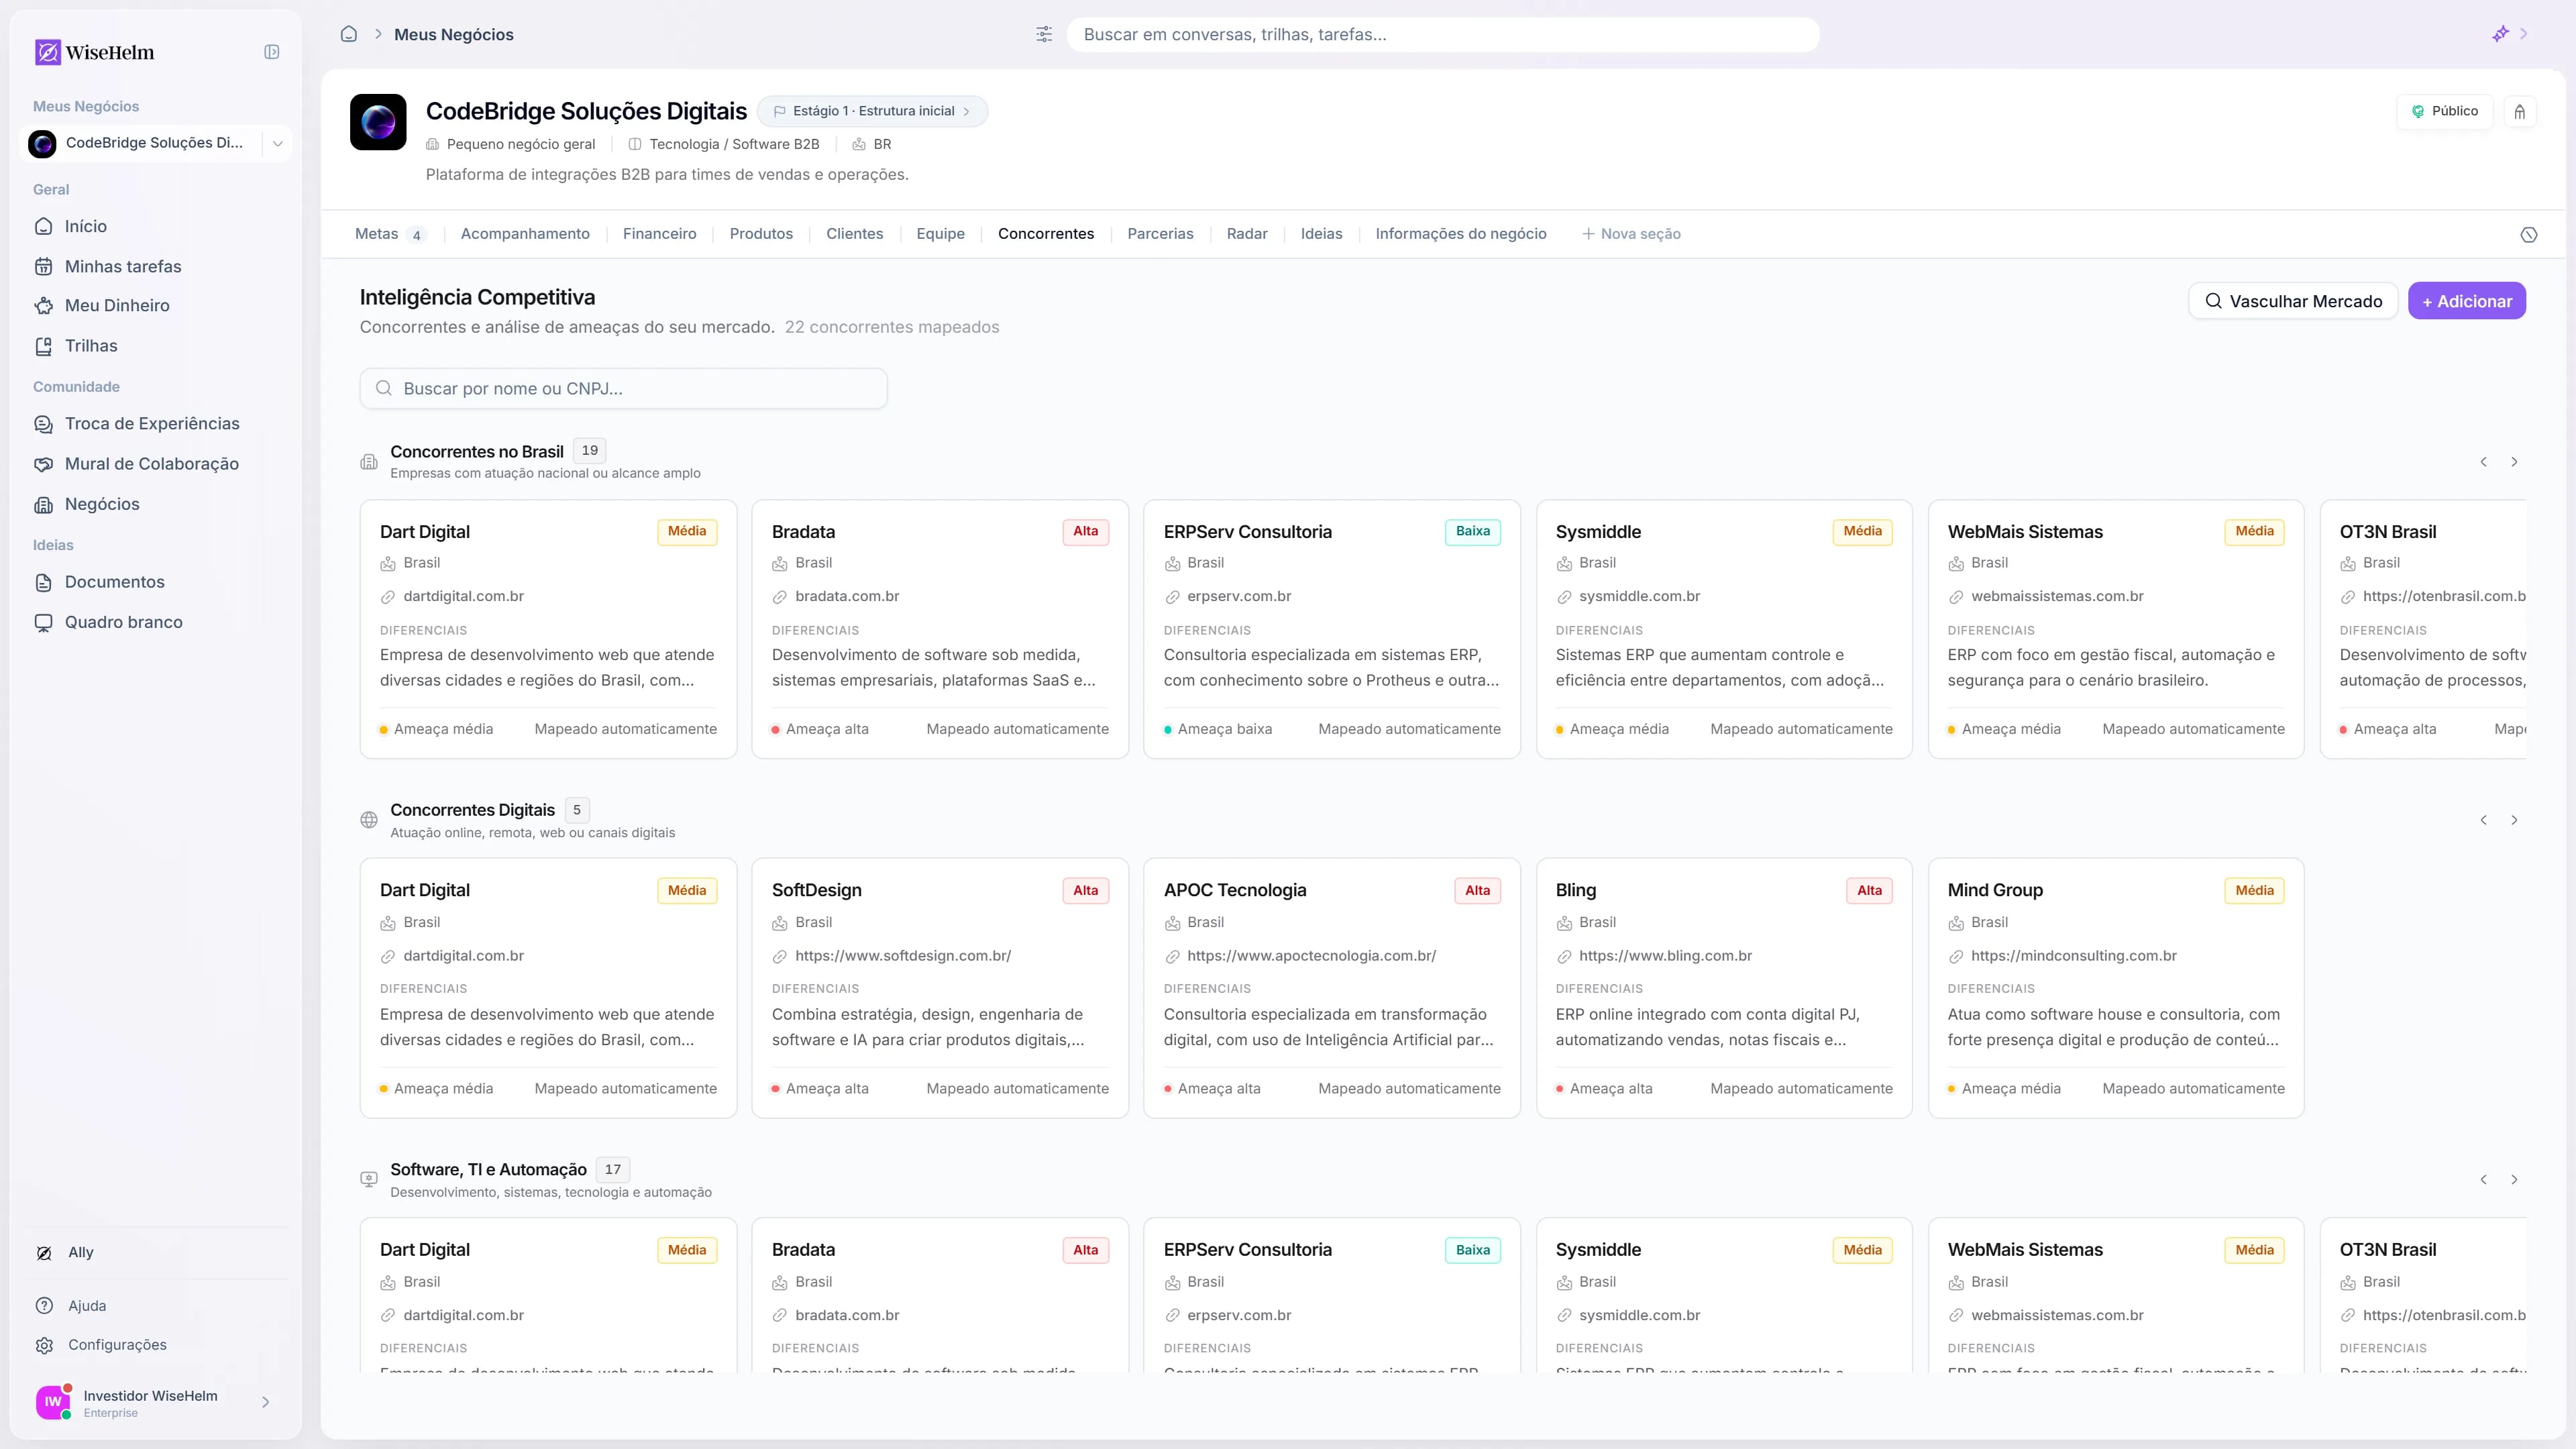
Task: Focus the global search field
Action: click(x=1443, y=34)
